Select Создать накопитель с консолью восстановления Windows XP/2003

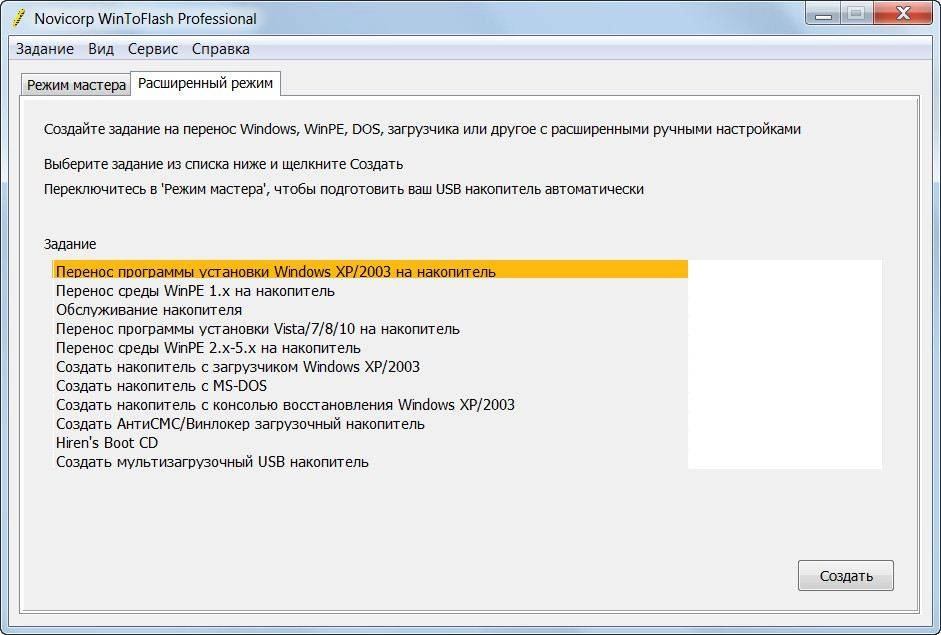[x=370, y=405]
